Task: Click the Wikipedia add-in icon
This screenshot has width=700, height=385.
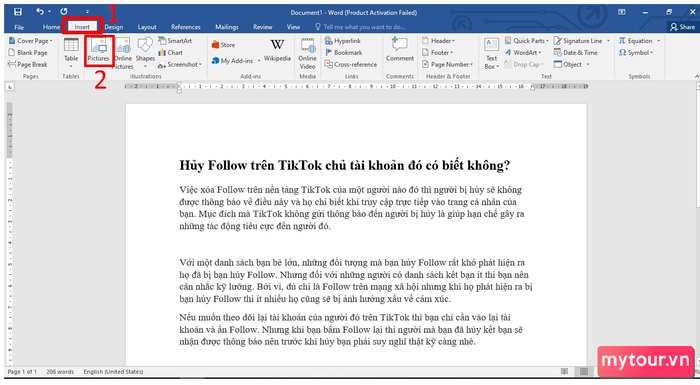Action: [x=277, y=50]
